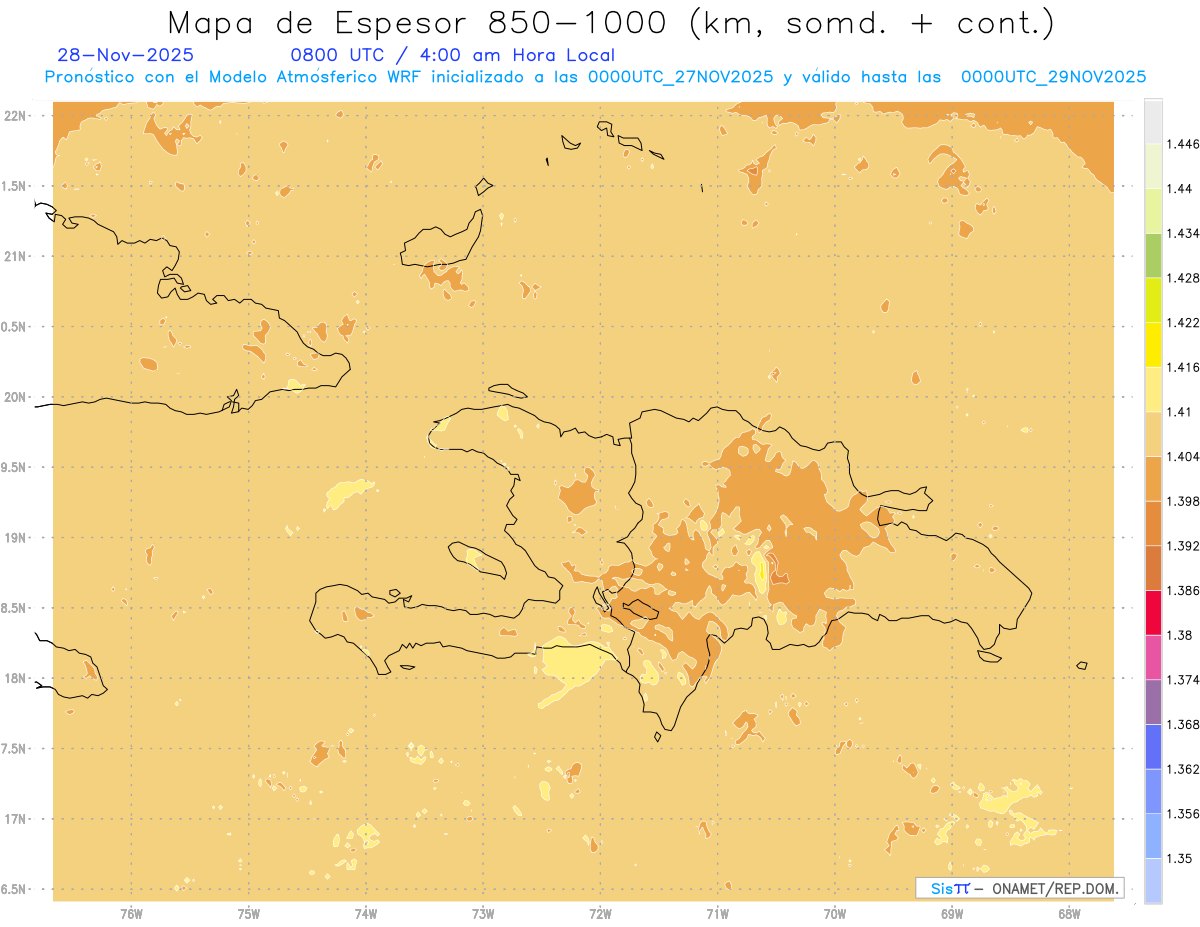Click the longitude label '69W'
Image resolution: width=1200 pixels, height=927 pixels.
click(952, 913)
